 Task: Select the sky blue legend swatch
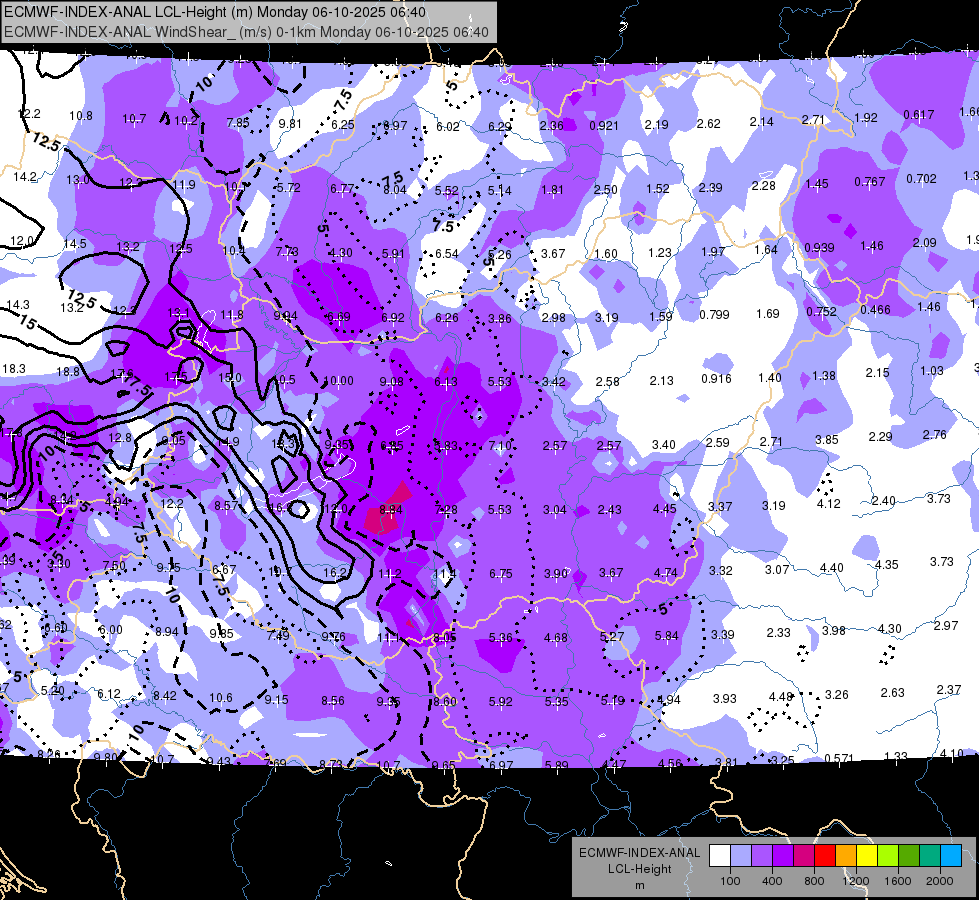(x=951, y=856)
